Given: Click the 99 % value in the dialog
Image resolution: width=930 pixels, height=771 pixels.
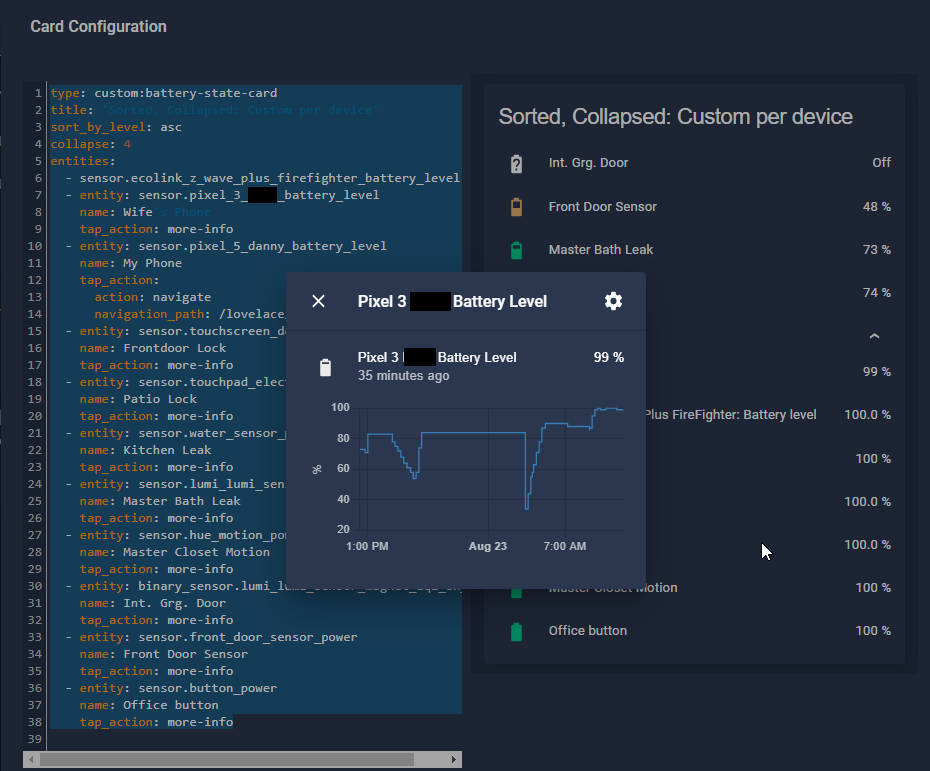Looking at the screenshot, I should tap(609, 358).
